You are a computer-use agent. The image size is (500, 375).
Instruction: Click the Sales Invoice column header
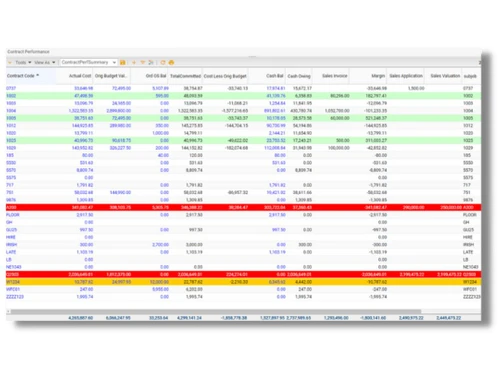coord(335,76)
